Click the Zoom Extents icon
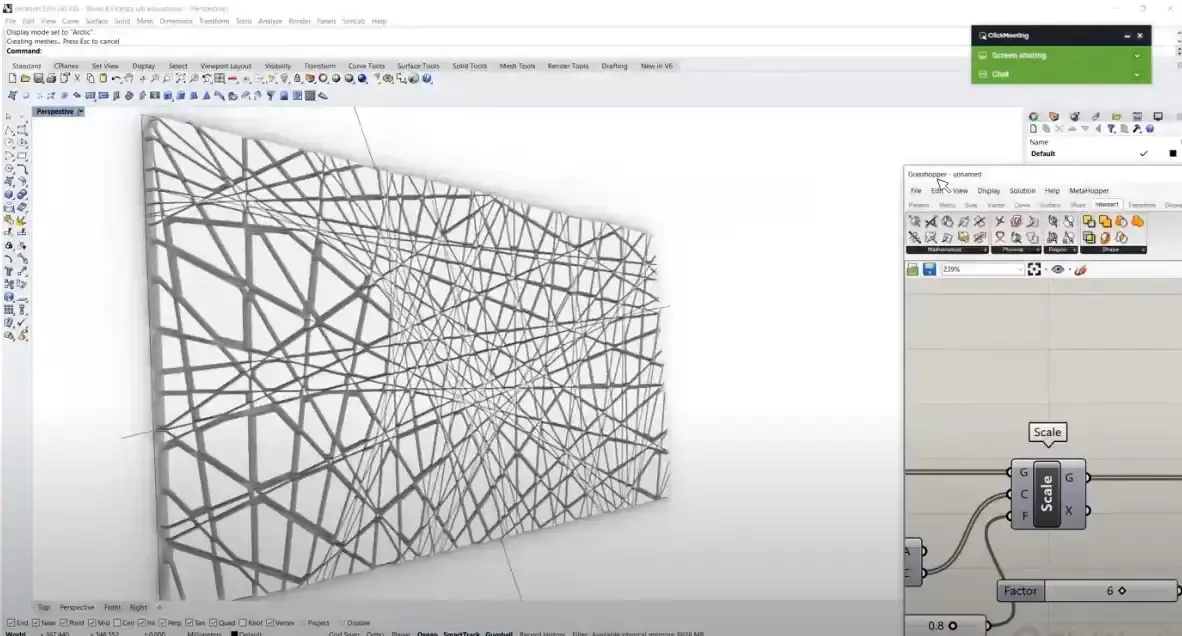The width and height of the screenshot is (1182, 636). tap(181, 78)
